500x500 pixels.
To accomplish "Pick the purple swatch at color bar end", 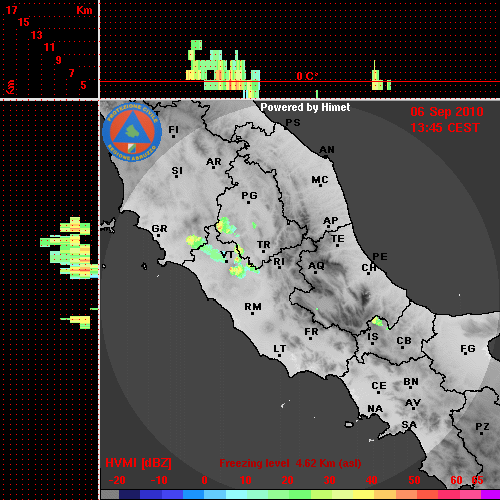I will [490, 494].
